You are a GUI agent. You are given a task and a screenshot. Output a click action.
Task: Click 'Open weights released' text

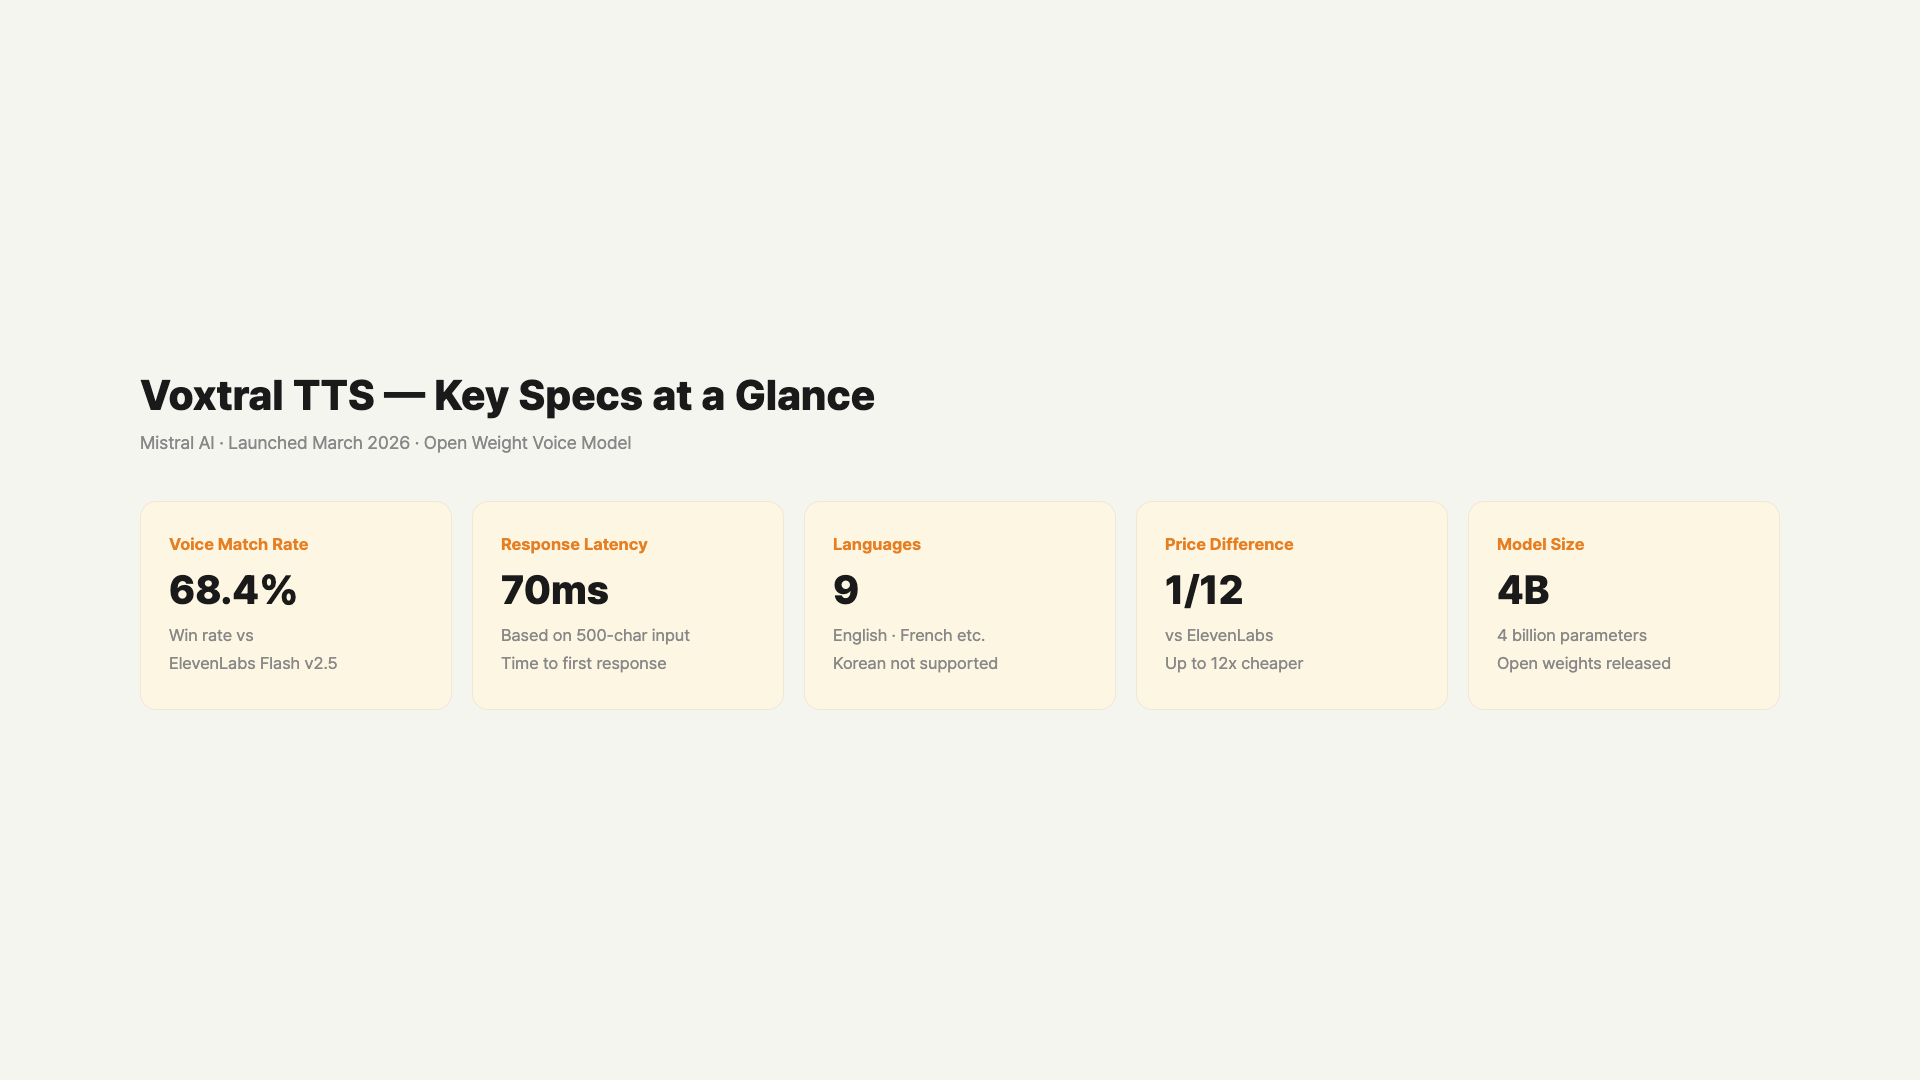pyautogui.click(x=1584, y=663)
